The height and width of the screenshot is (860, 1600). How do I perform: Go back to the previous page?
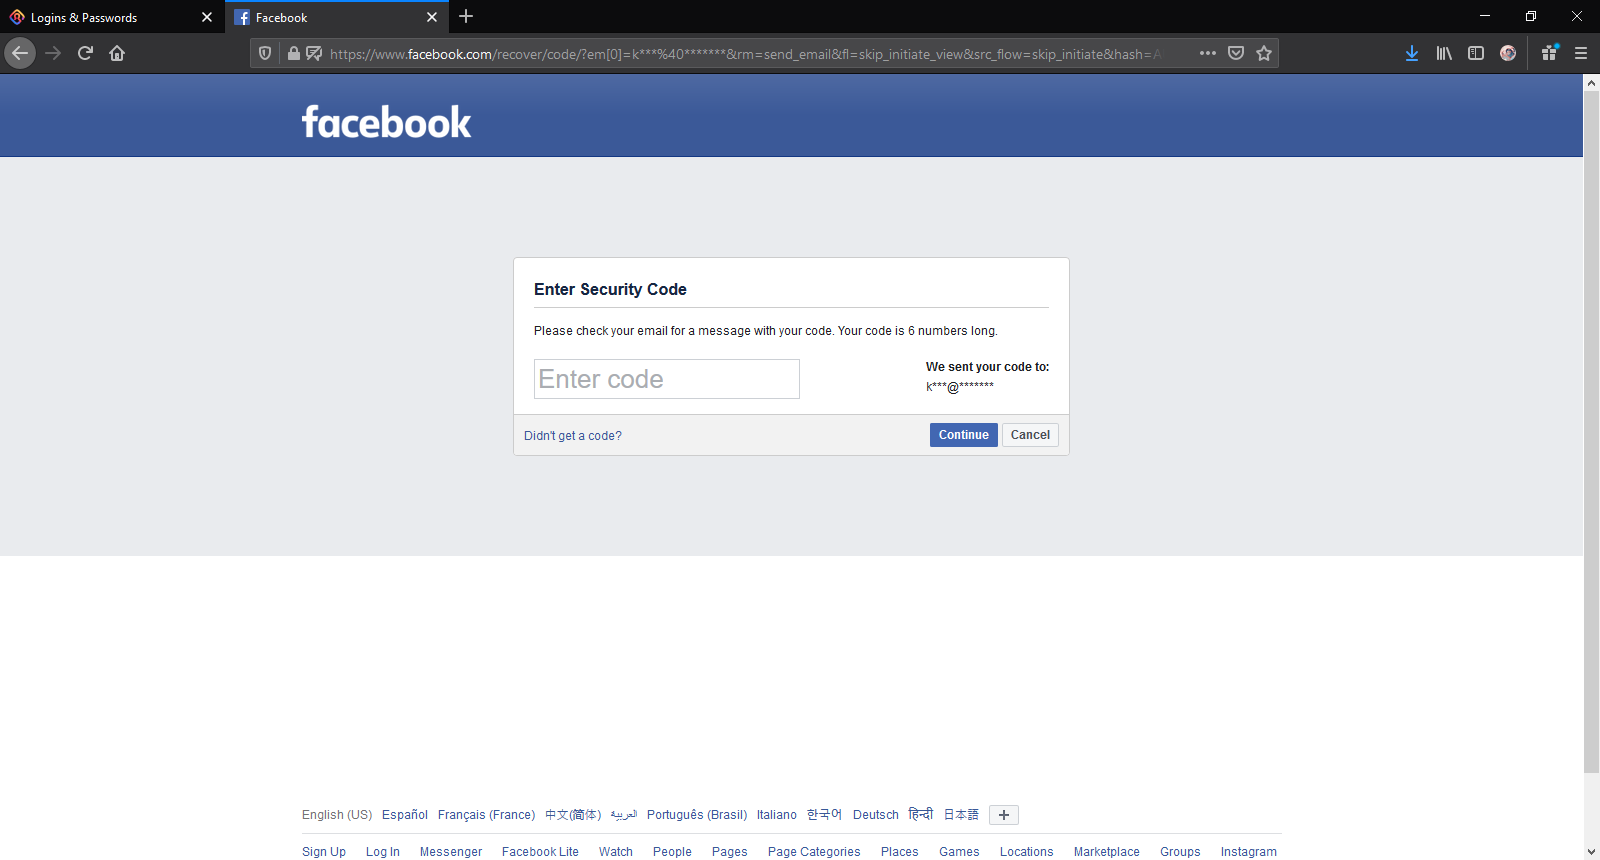coord(20,53)
